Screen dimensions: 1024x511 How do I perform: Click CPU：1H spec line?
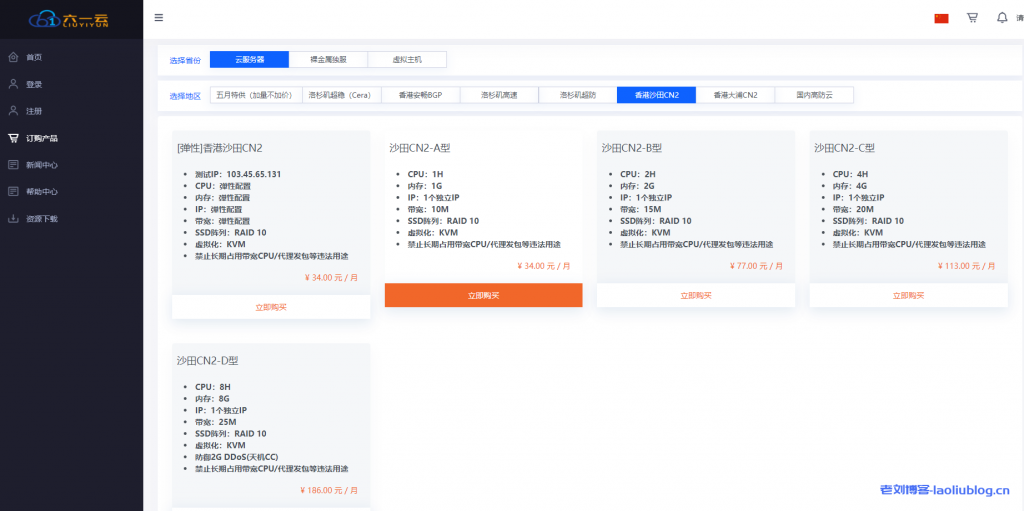point(425,174)
